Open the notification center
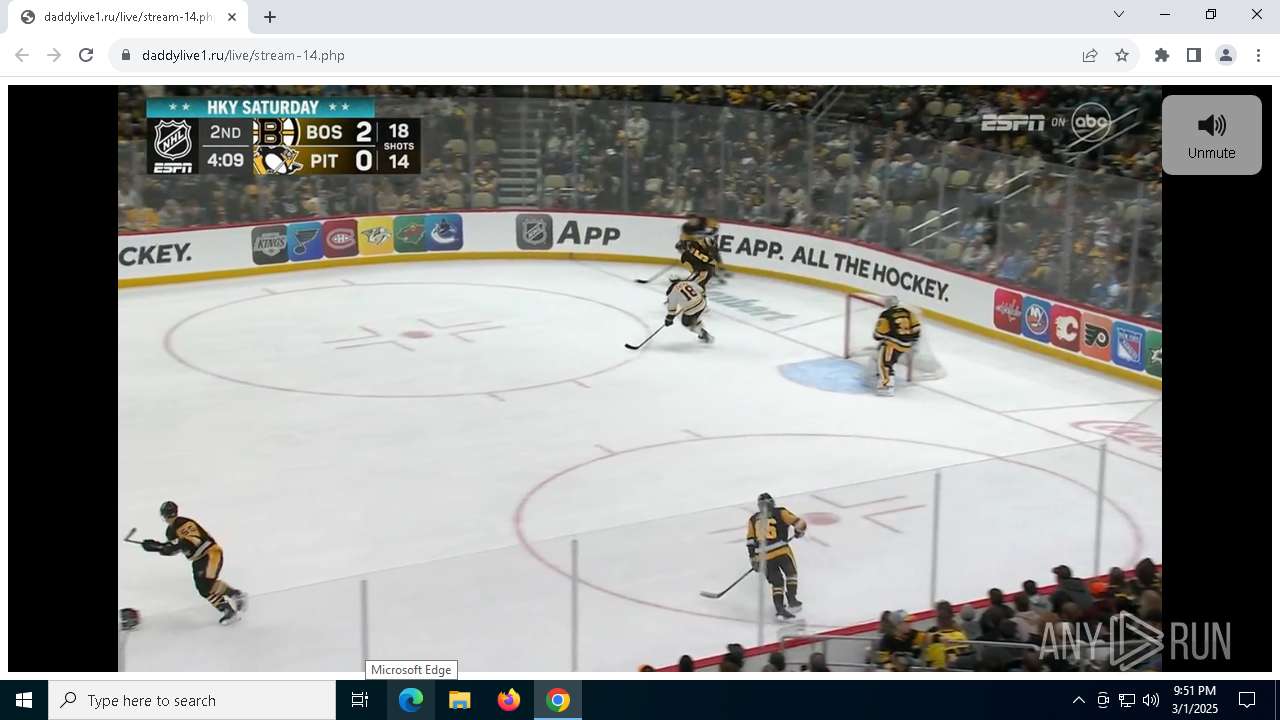Screen dimensions: 1280x720 coord(1247,700)
